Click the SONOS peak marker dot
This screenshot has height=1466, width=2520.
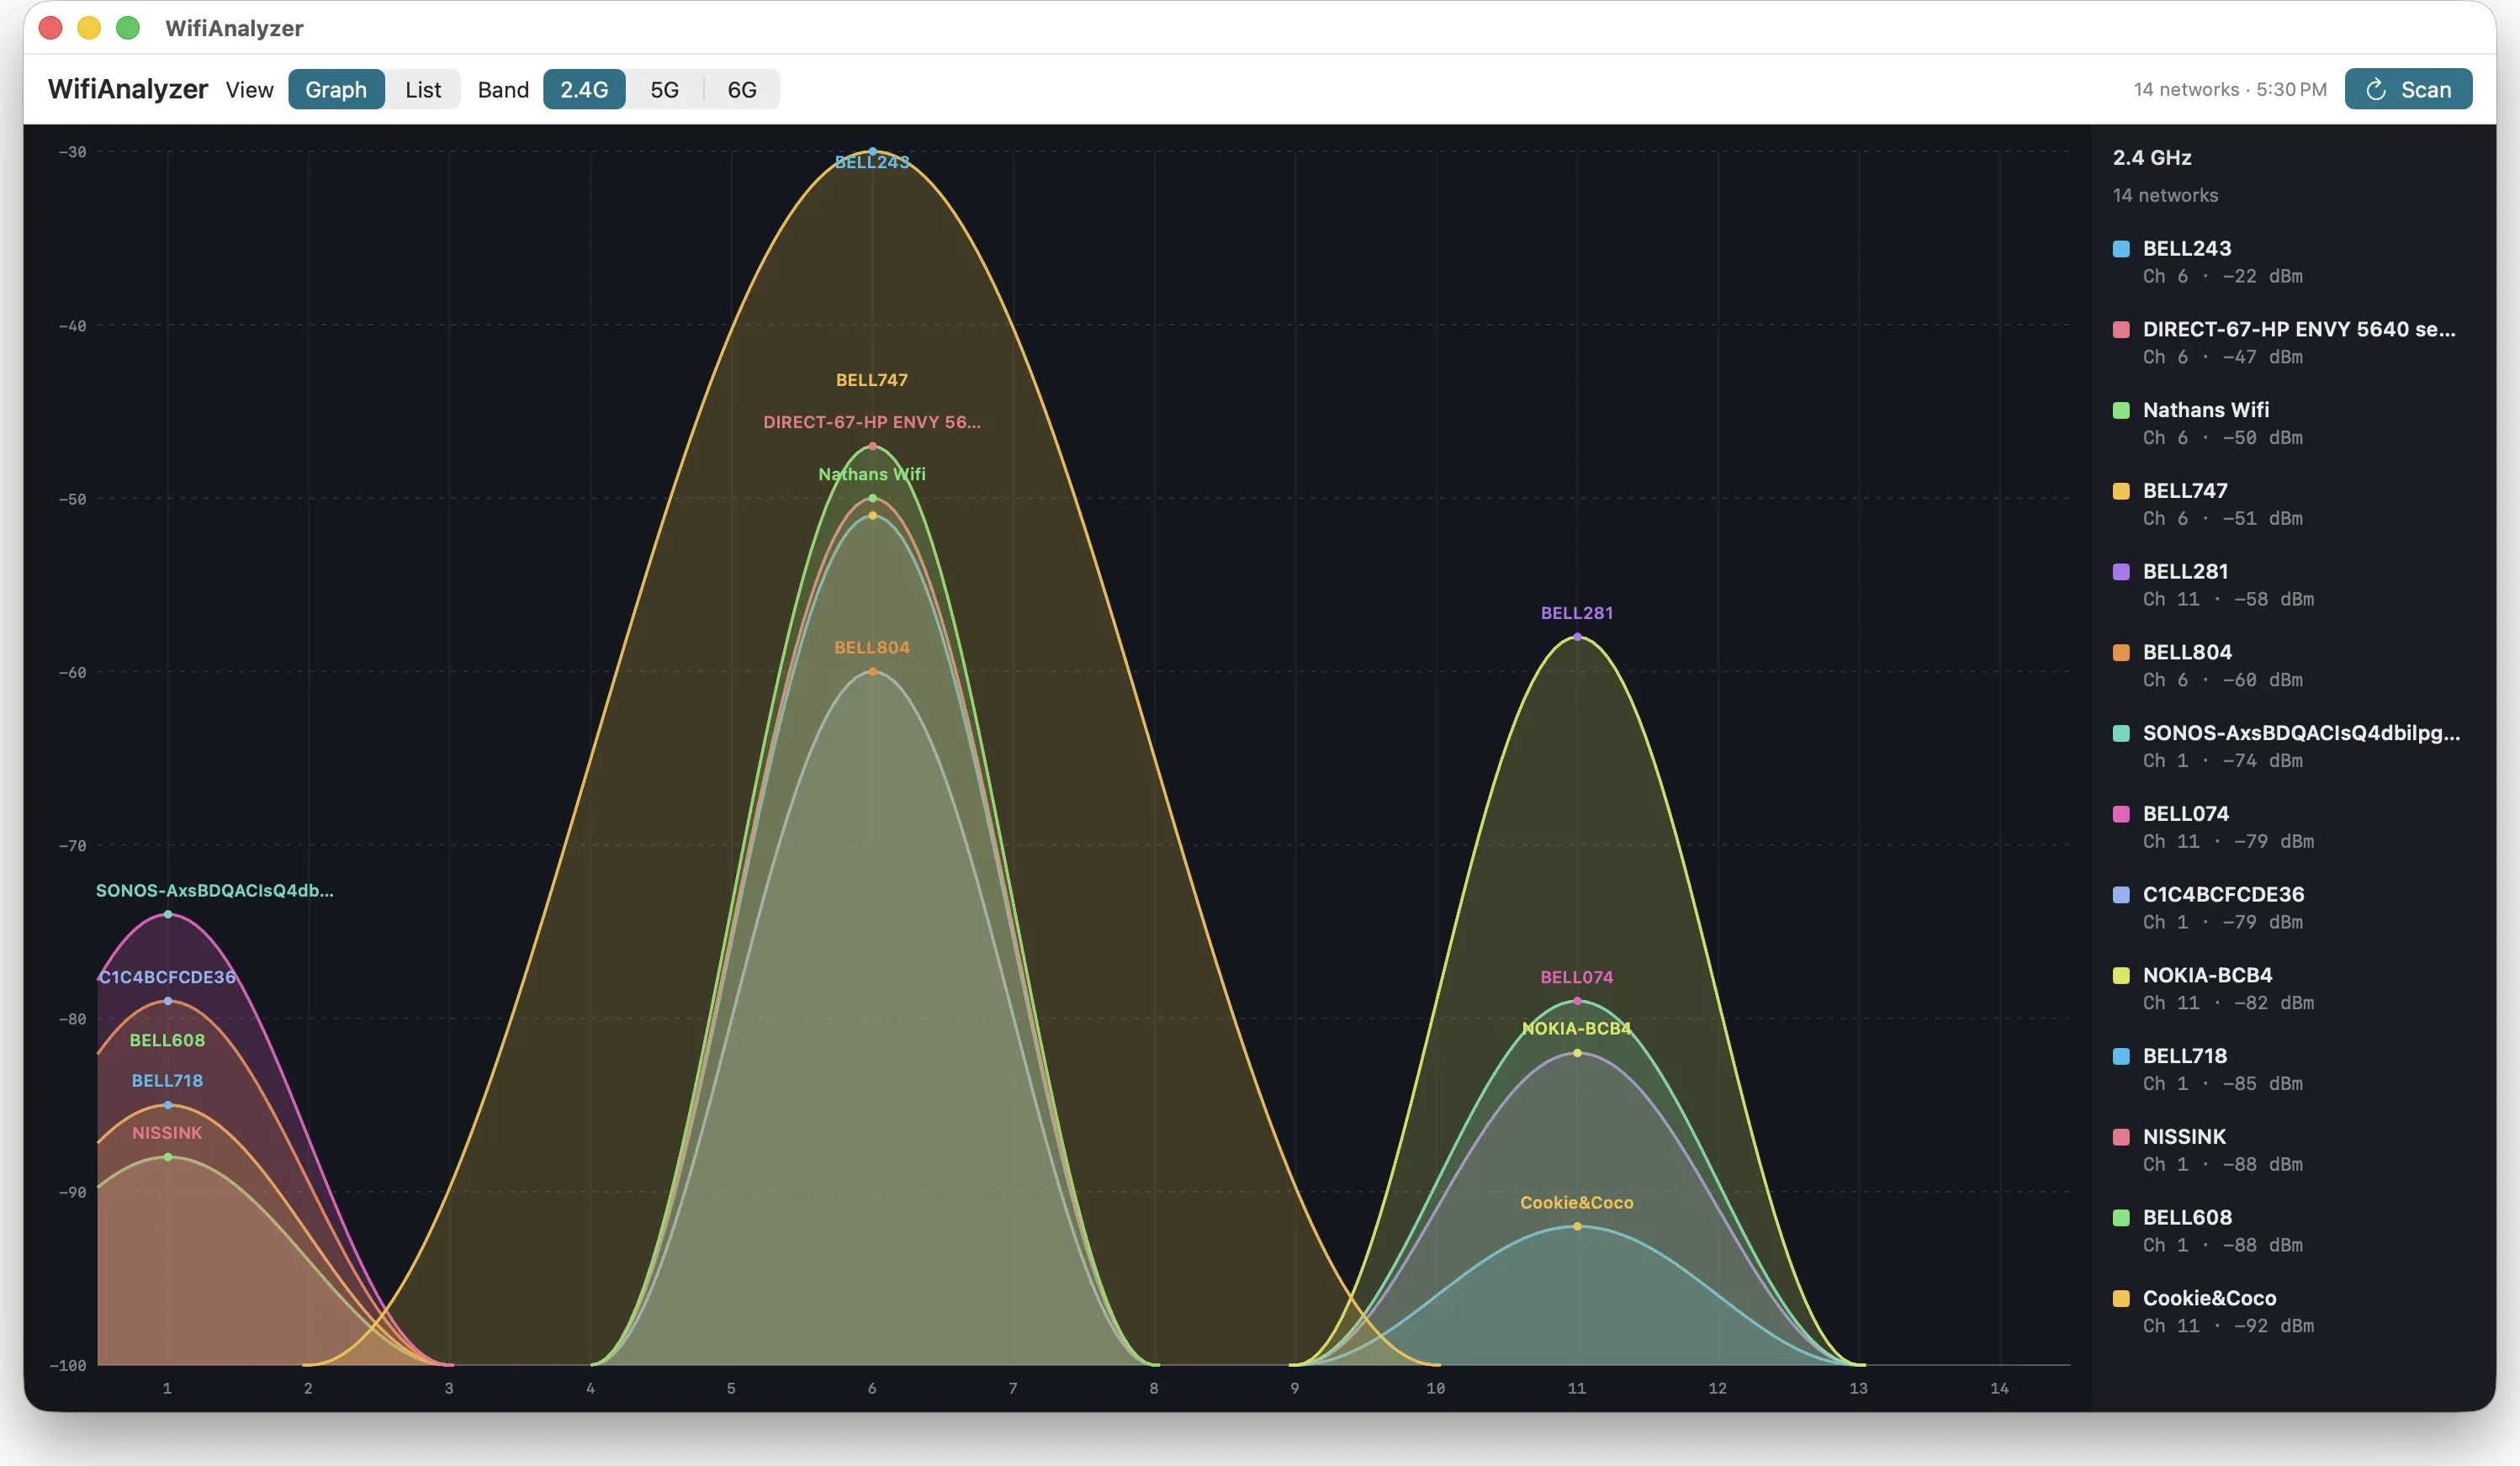click(168, 915)
